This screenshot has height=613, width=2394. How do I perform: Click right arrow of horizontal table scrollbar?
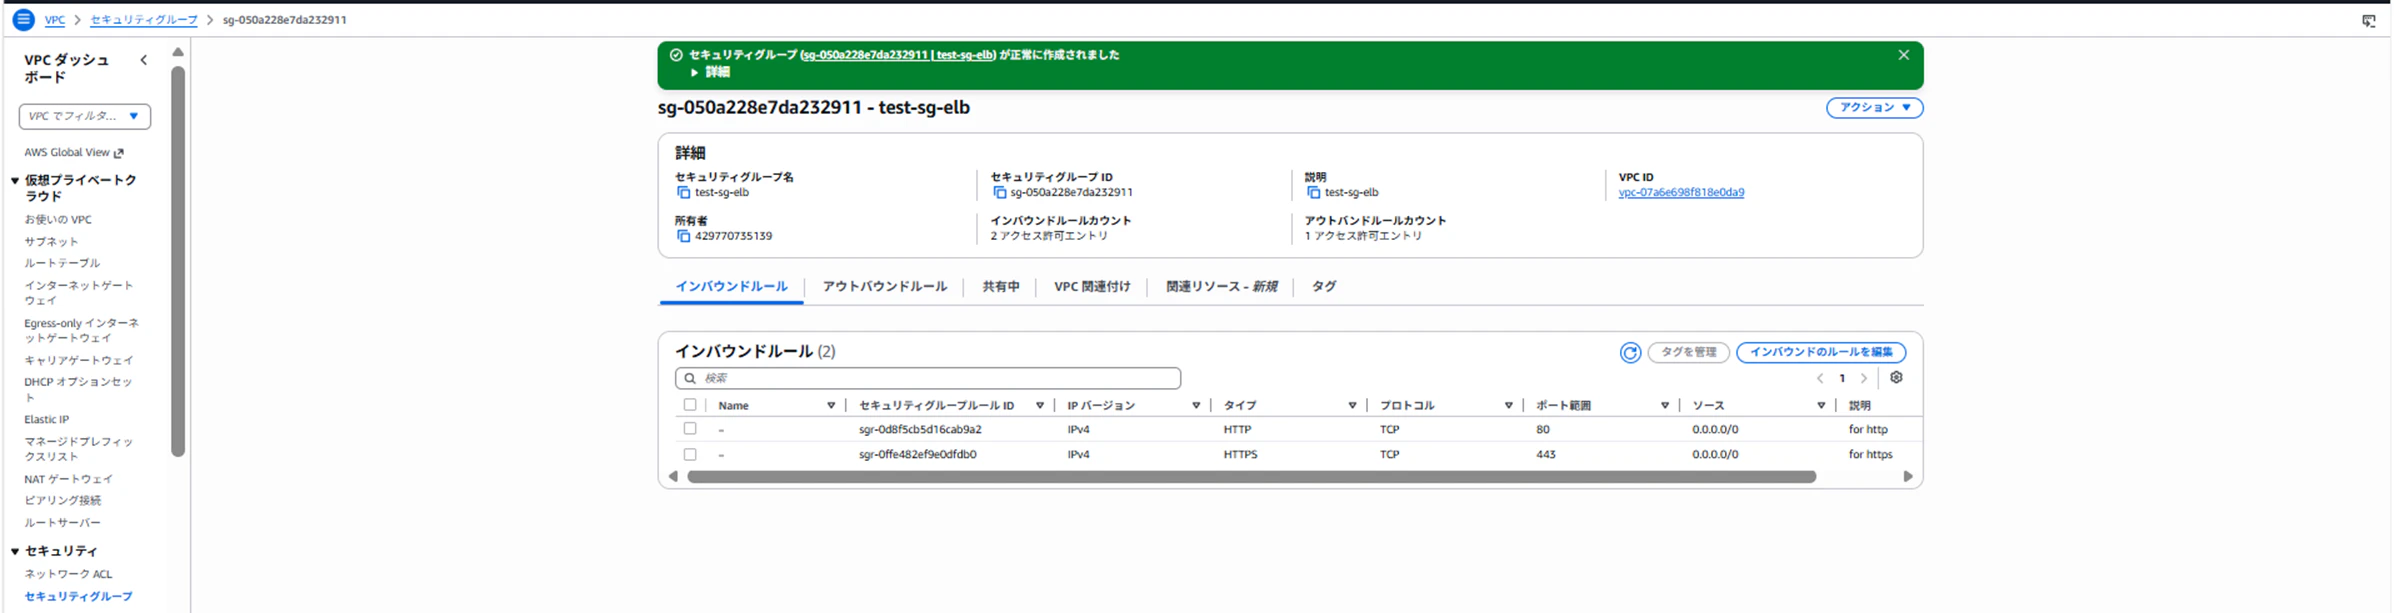(1907, 477)
